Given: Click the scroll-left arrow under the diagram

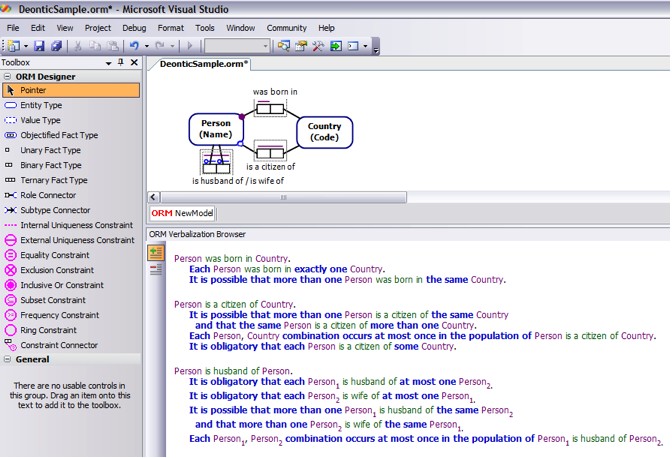Looking at the screenshot, I should click(154, 197).
